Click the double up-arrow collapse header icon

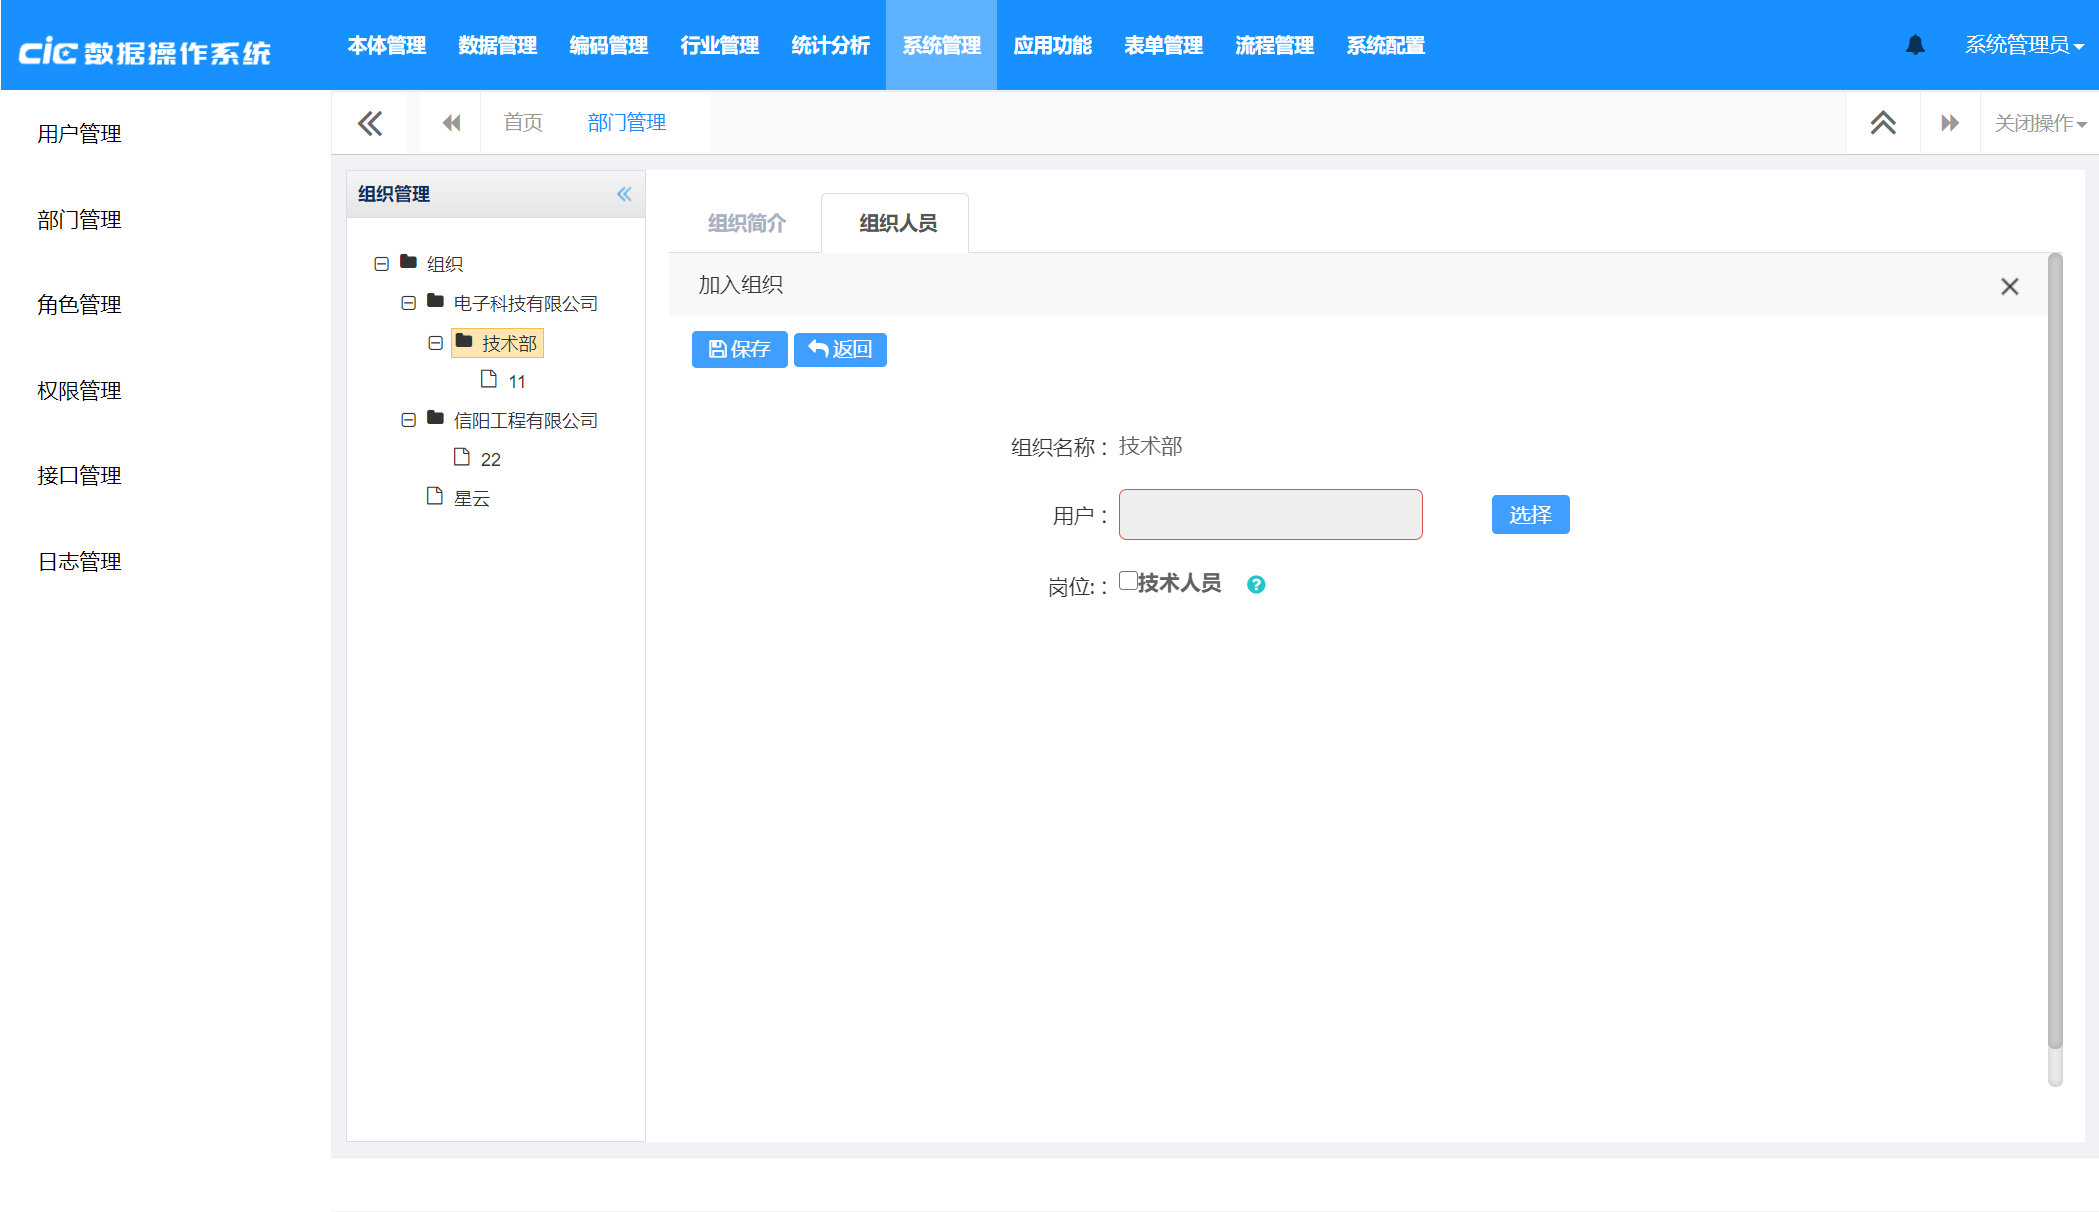click(x=1883, y=123)
